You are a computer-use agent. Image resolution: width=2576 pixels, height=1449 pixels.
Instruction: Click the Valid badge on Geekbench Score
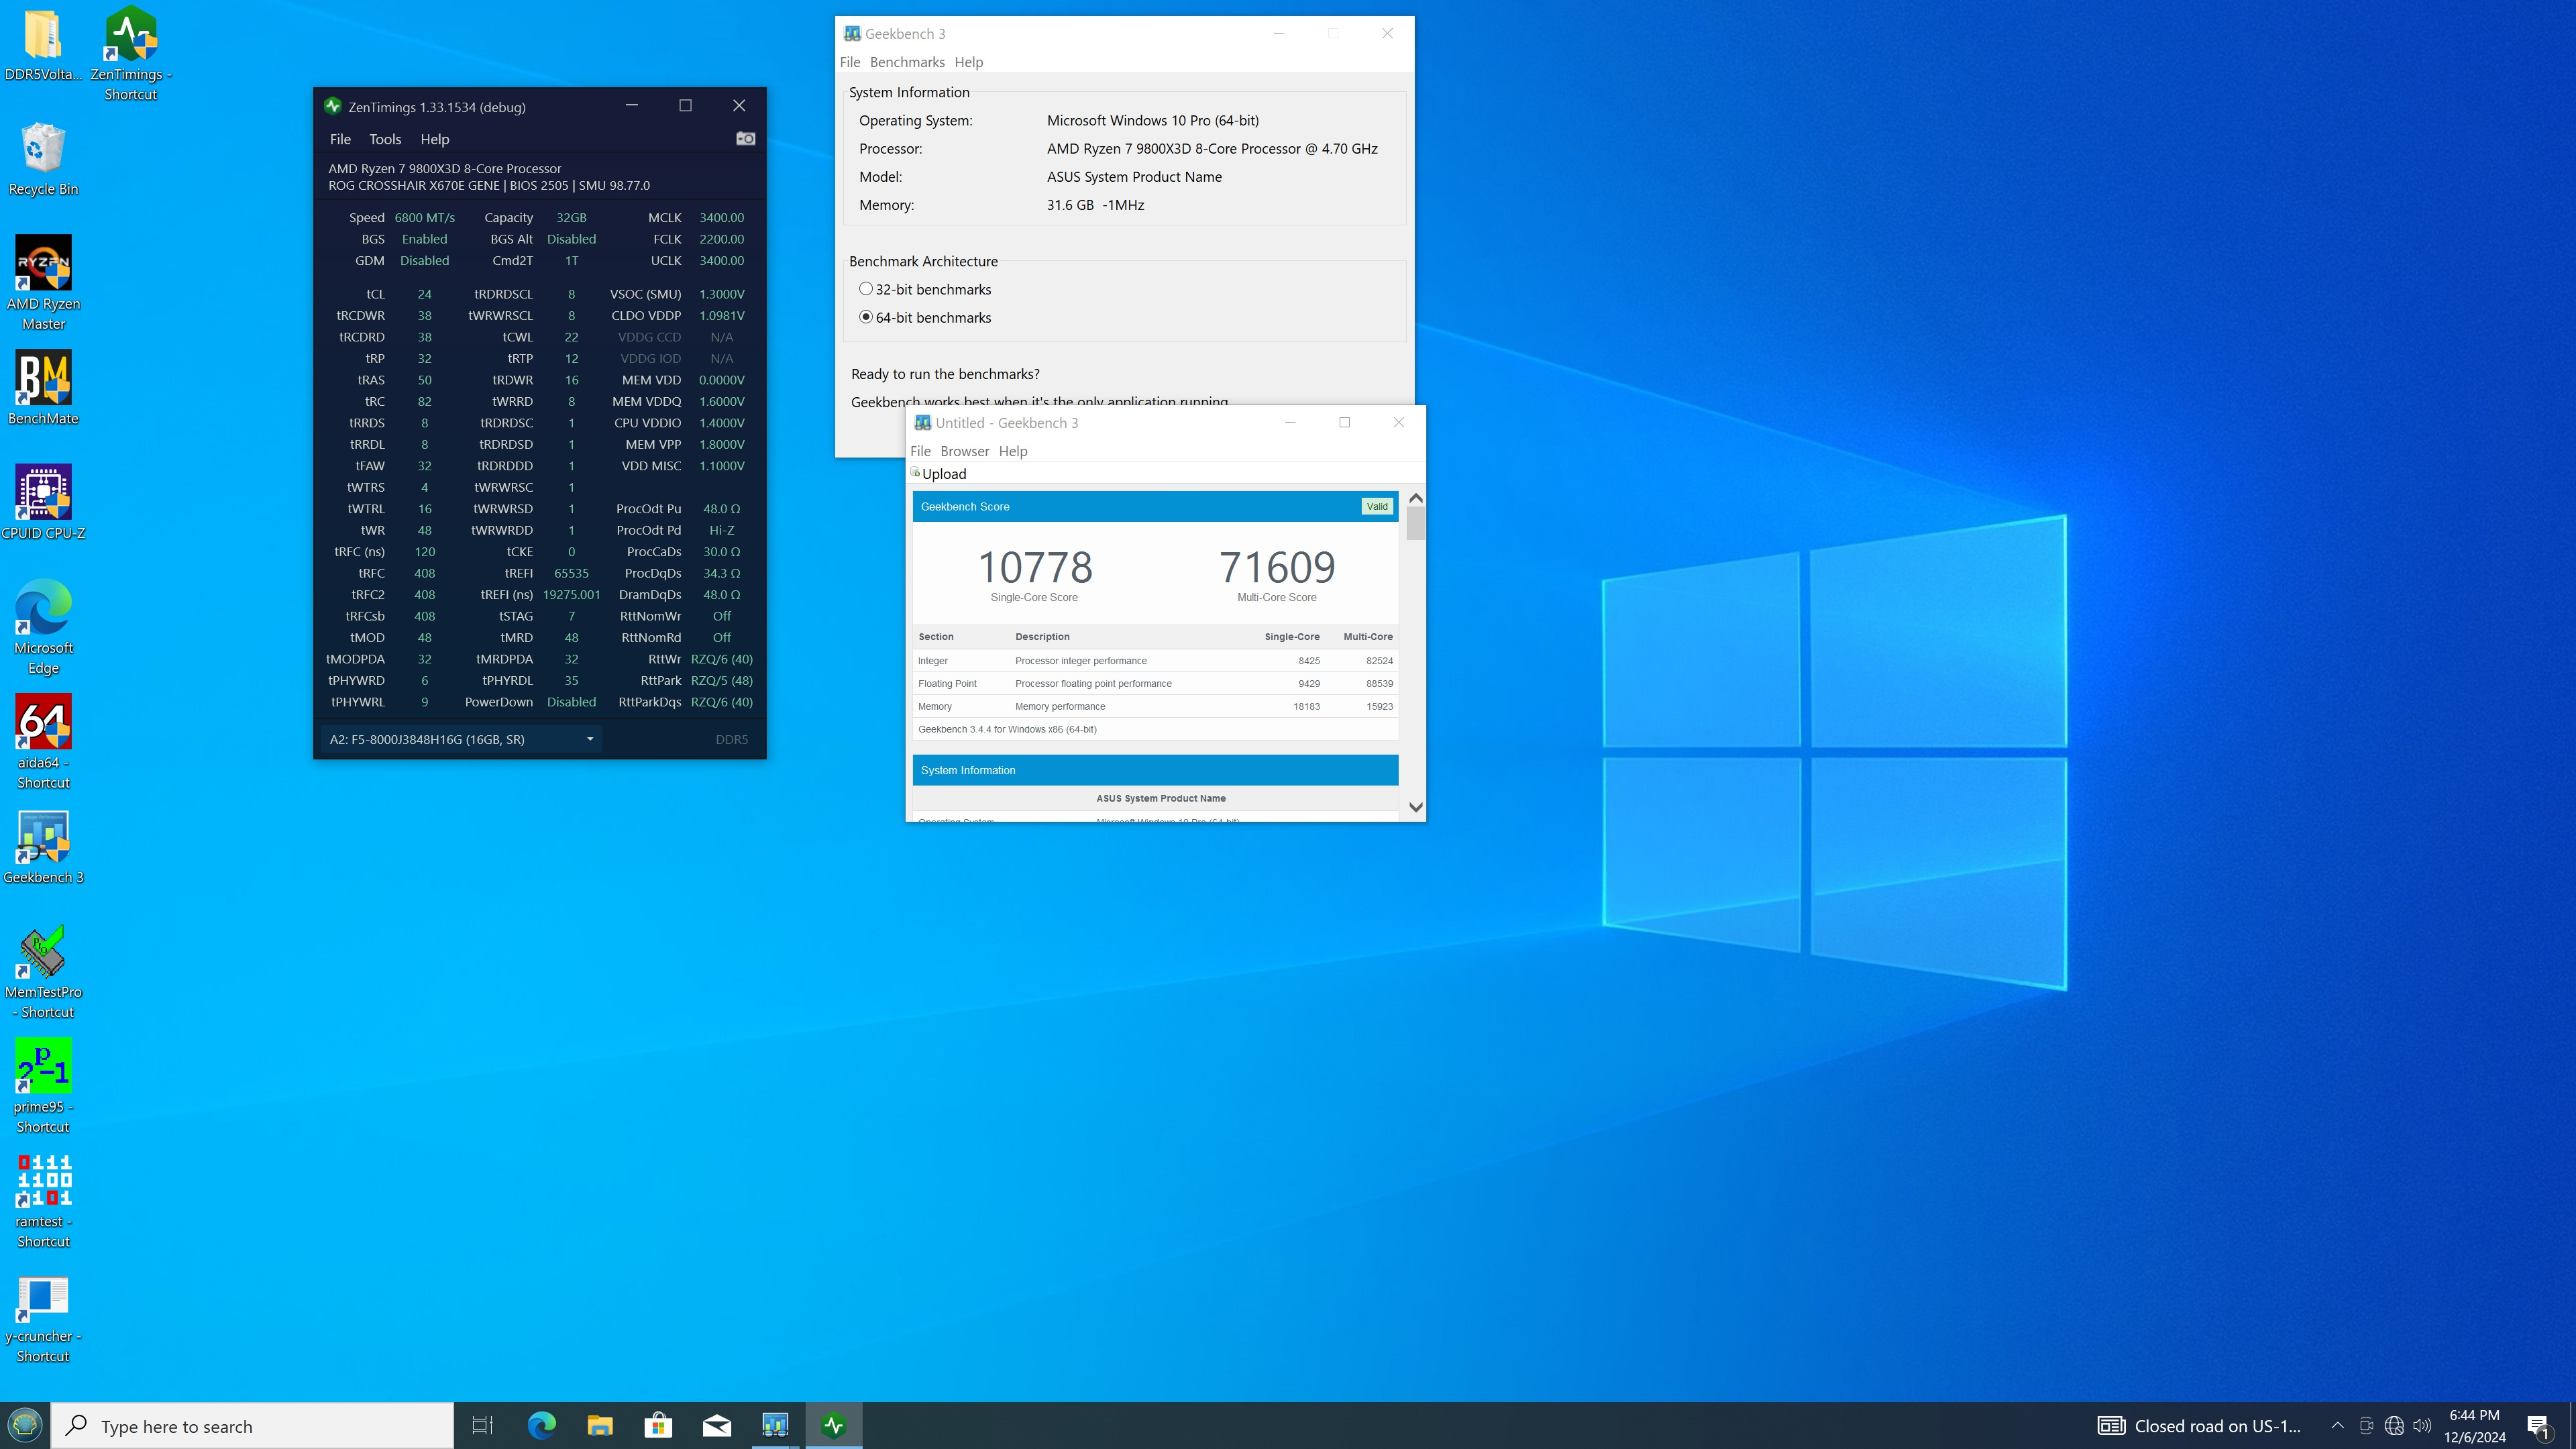pos(1376,506)
